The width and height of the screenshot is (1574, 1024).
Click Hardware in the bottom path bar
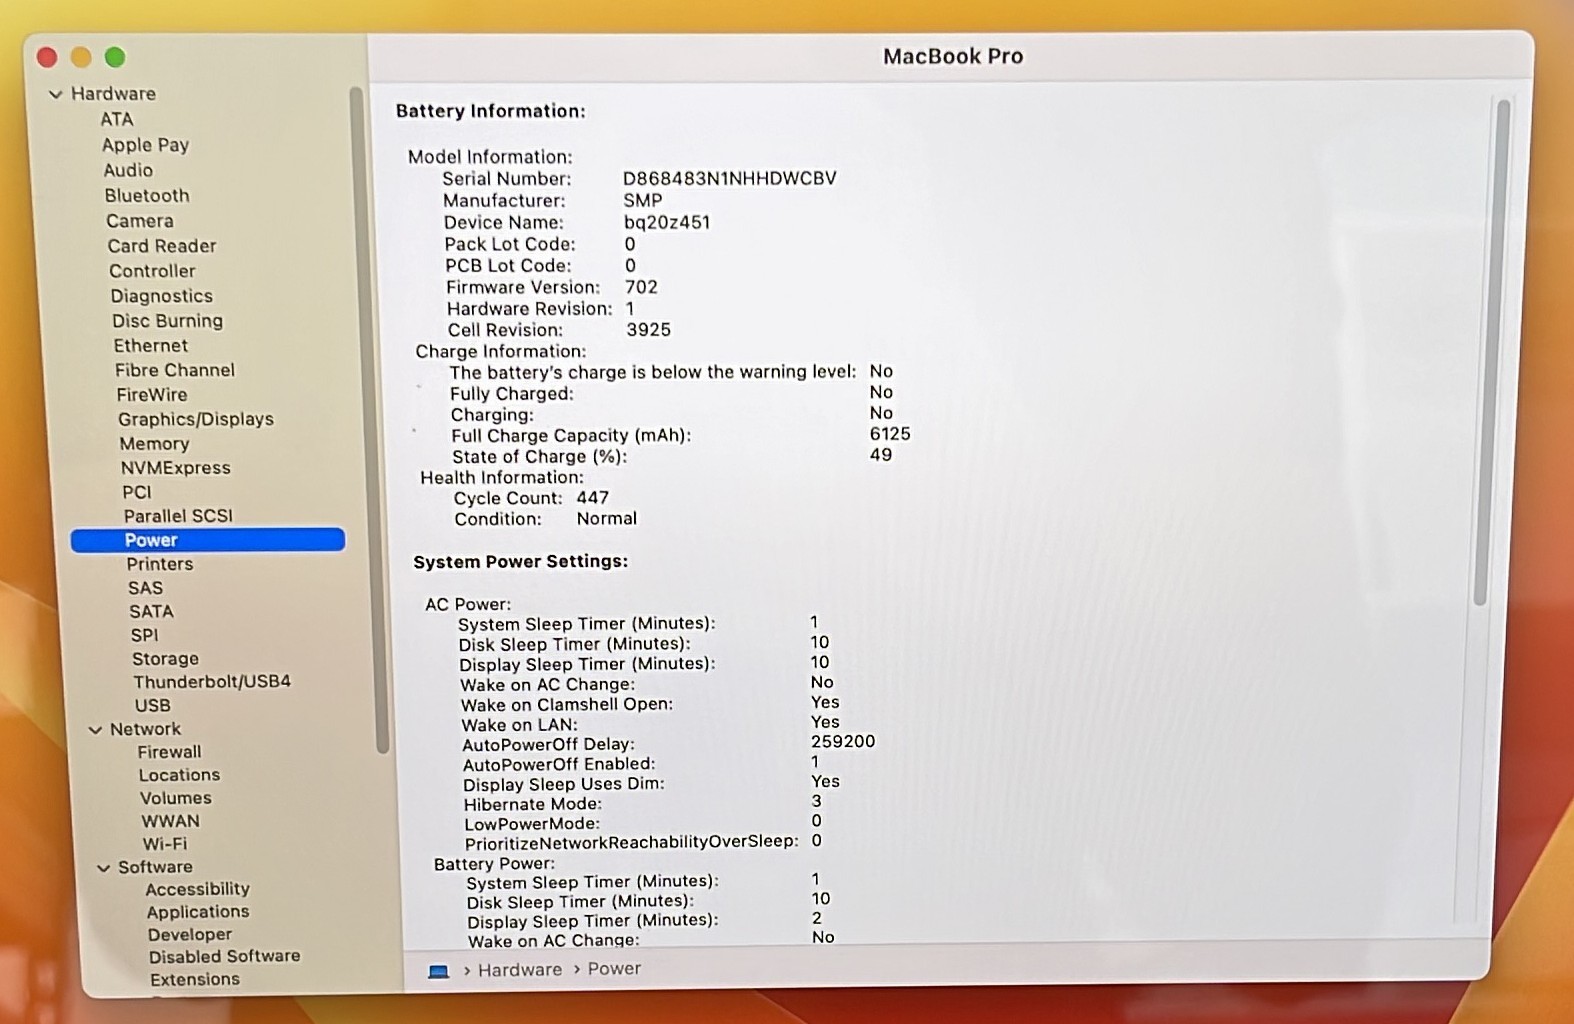[520, 969]
